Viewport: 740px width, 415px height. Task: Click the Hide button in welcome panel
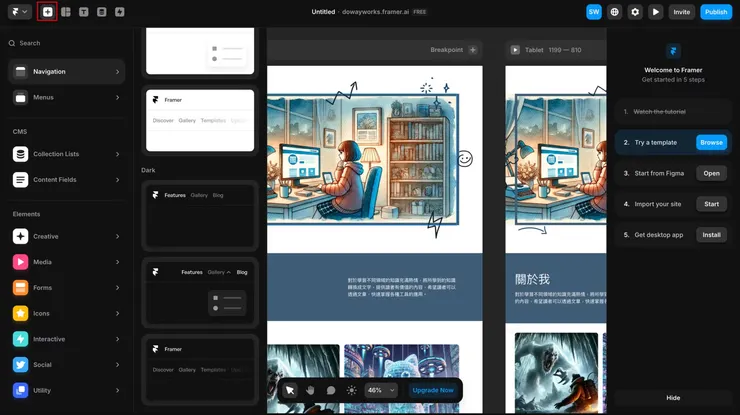[673, 398]
